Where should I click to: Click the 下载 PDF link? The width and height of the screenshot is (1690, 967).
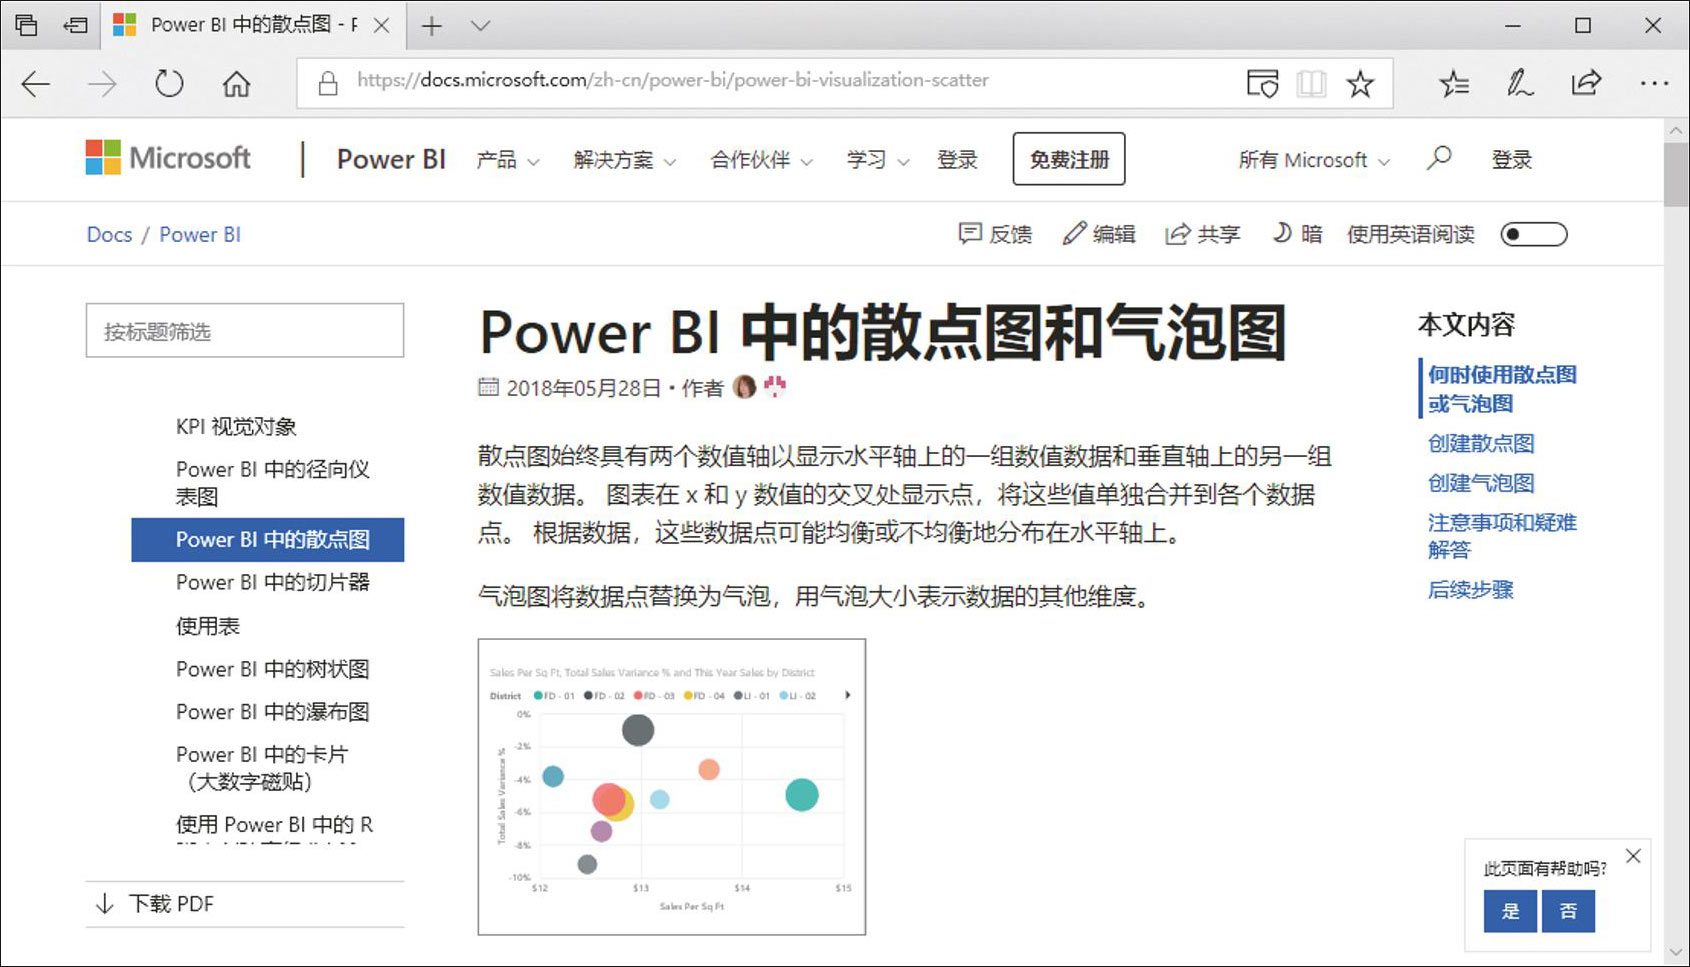(x=155, y=904)
